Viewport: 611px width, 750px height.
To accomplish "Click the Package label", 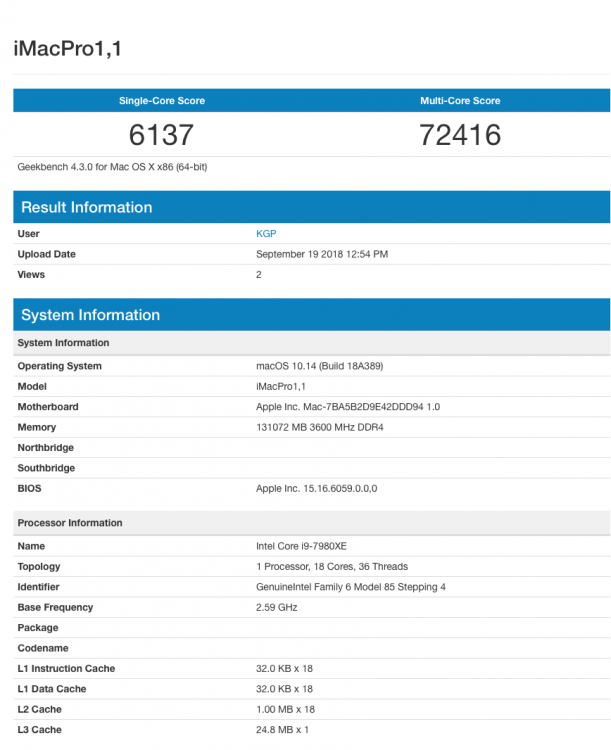I will point(38,628).
